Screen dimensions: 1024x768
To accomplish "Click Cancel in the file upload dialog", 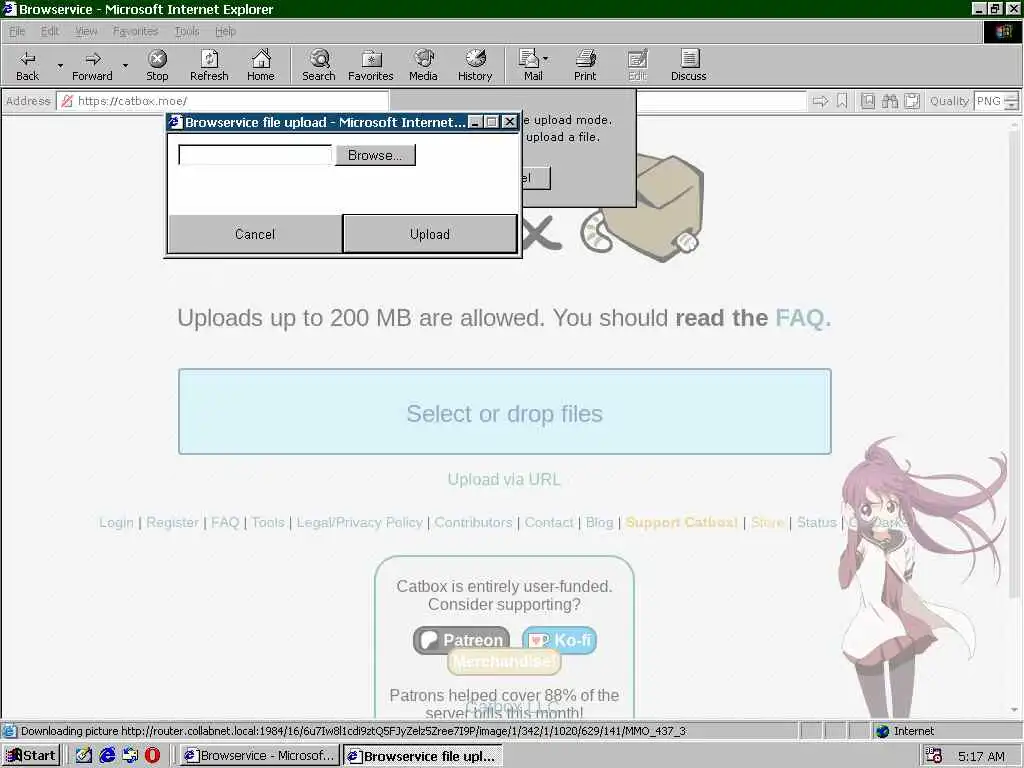I will pos(255,234).
